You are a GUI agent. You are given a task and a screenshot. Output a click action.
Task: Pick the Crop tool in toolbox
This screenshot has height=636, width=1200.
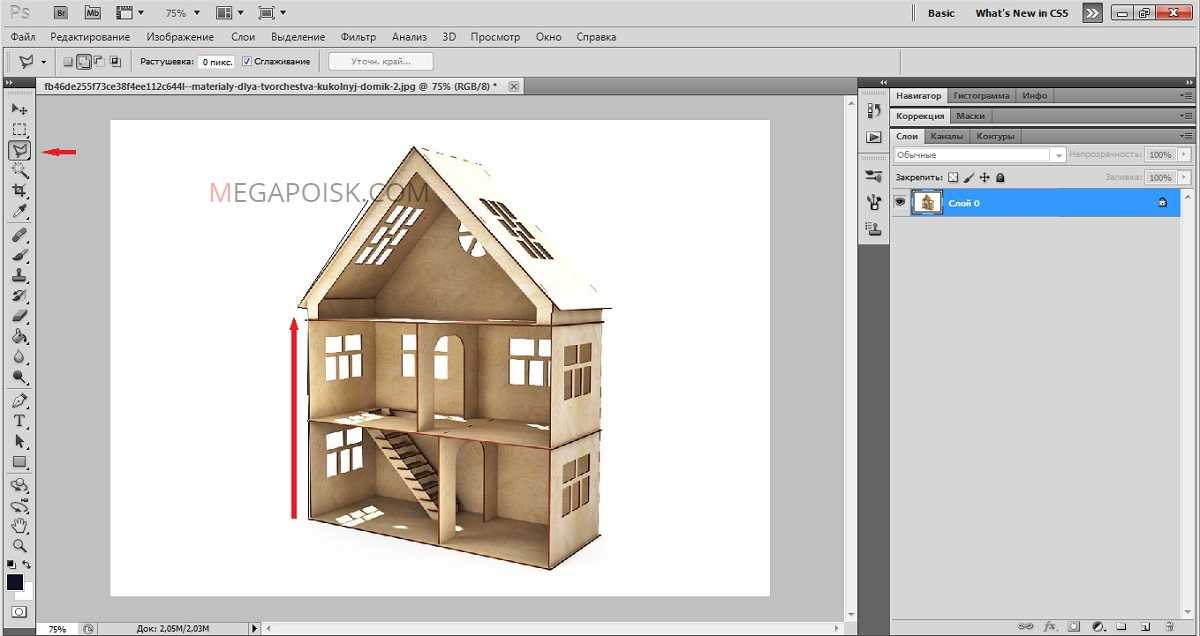click(x=19, y=191)
